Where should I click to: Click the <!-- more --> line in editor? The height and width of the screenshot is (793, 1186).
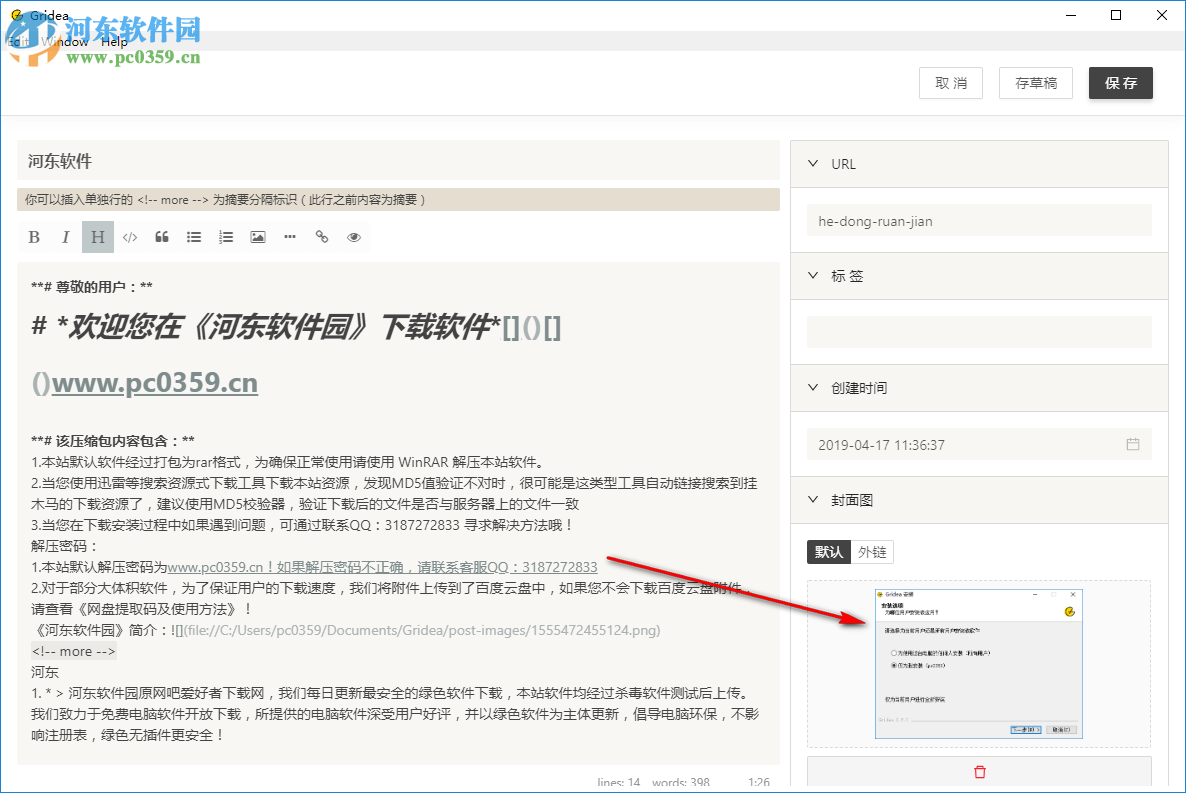(73, 652)
